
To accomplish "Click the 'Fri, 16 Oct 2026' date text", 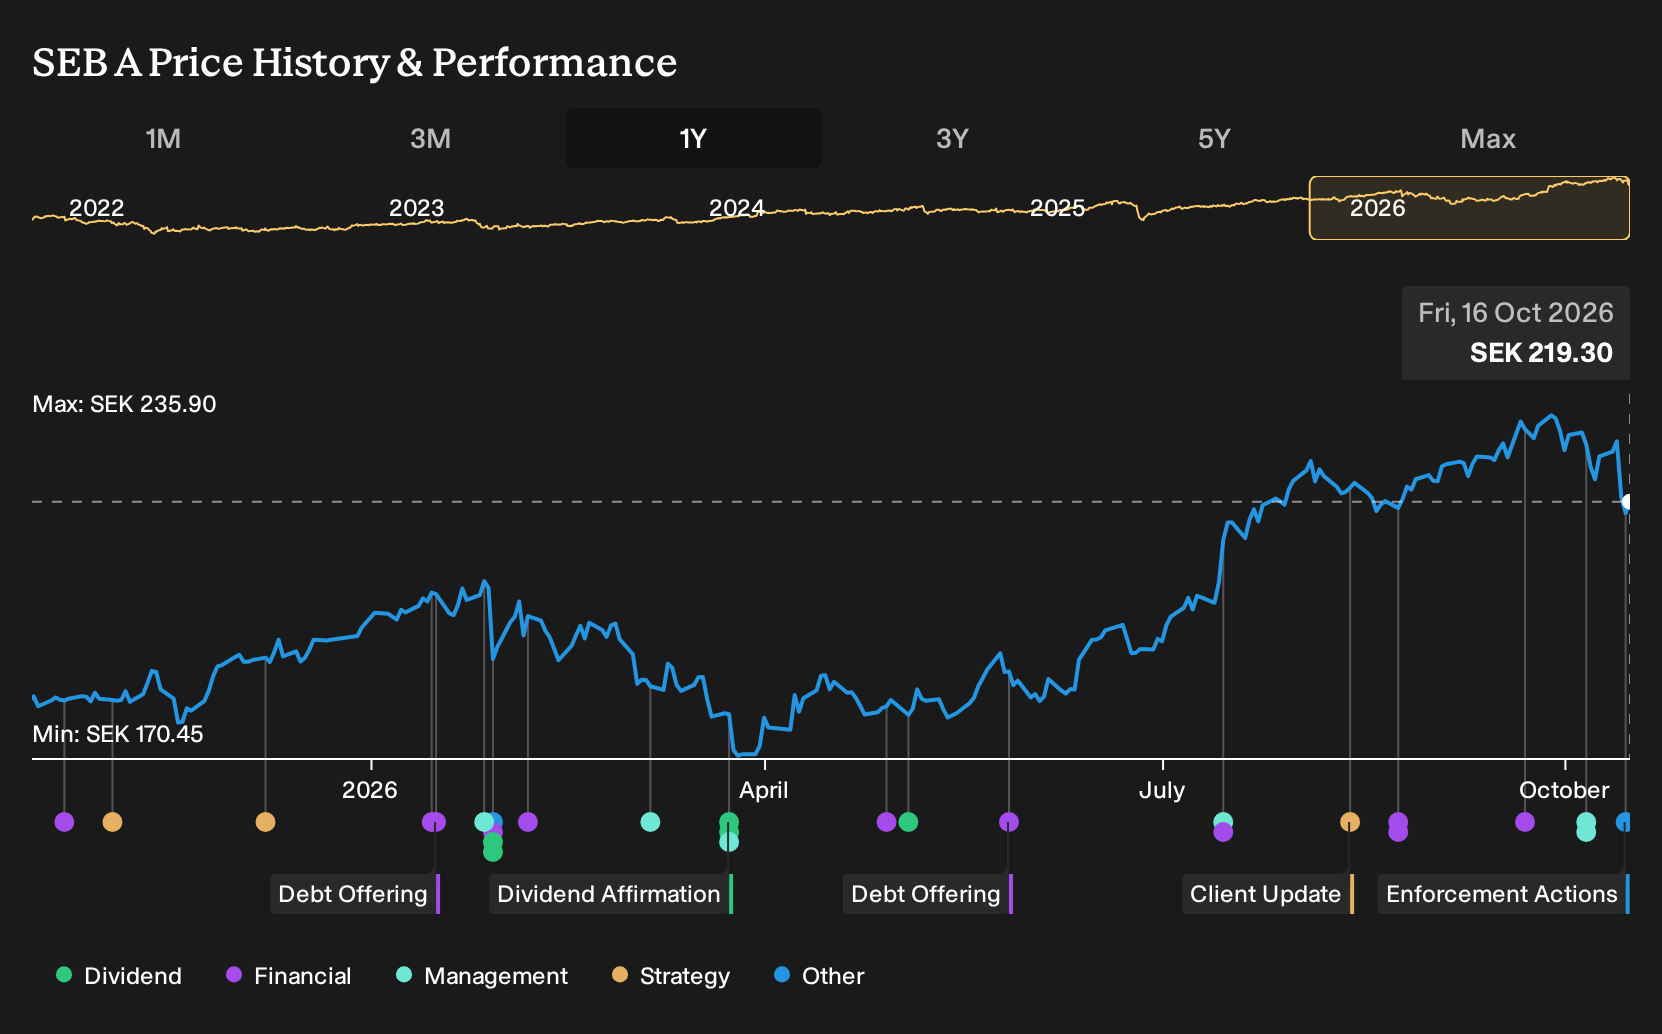I will [x=1516, y=313].
